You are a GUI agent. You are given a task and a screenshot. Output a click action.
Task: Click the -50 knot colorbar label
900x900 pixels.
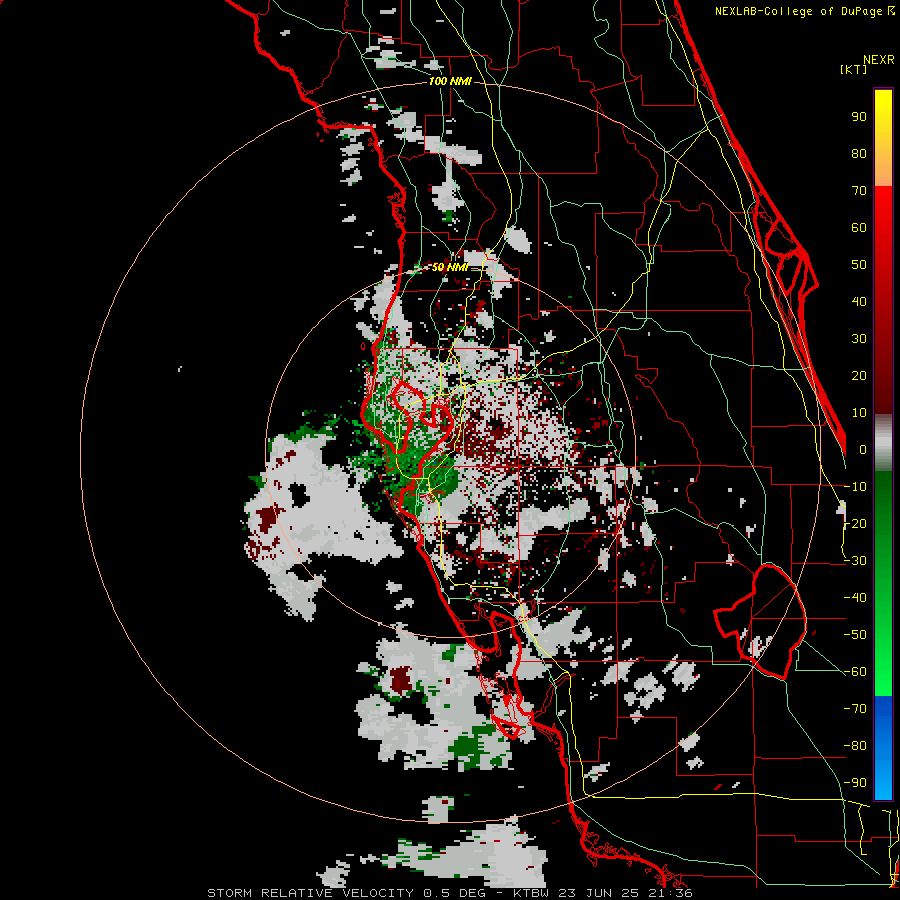click(x=855, y=635)
